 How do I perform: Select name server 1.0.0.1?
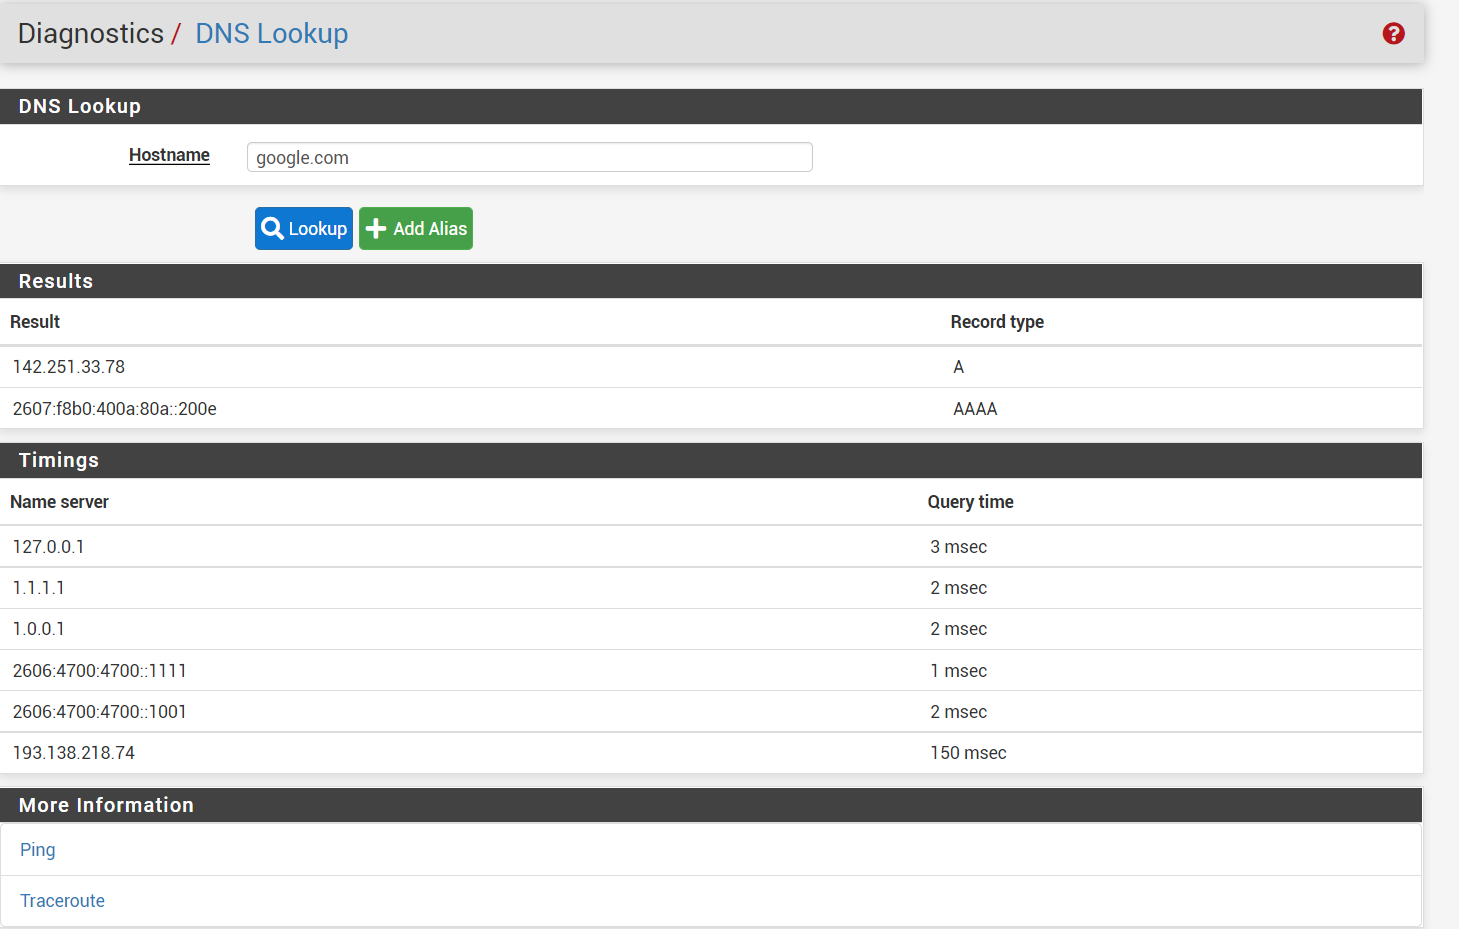point(38,629)
